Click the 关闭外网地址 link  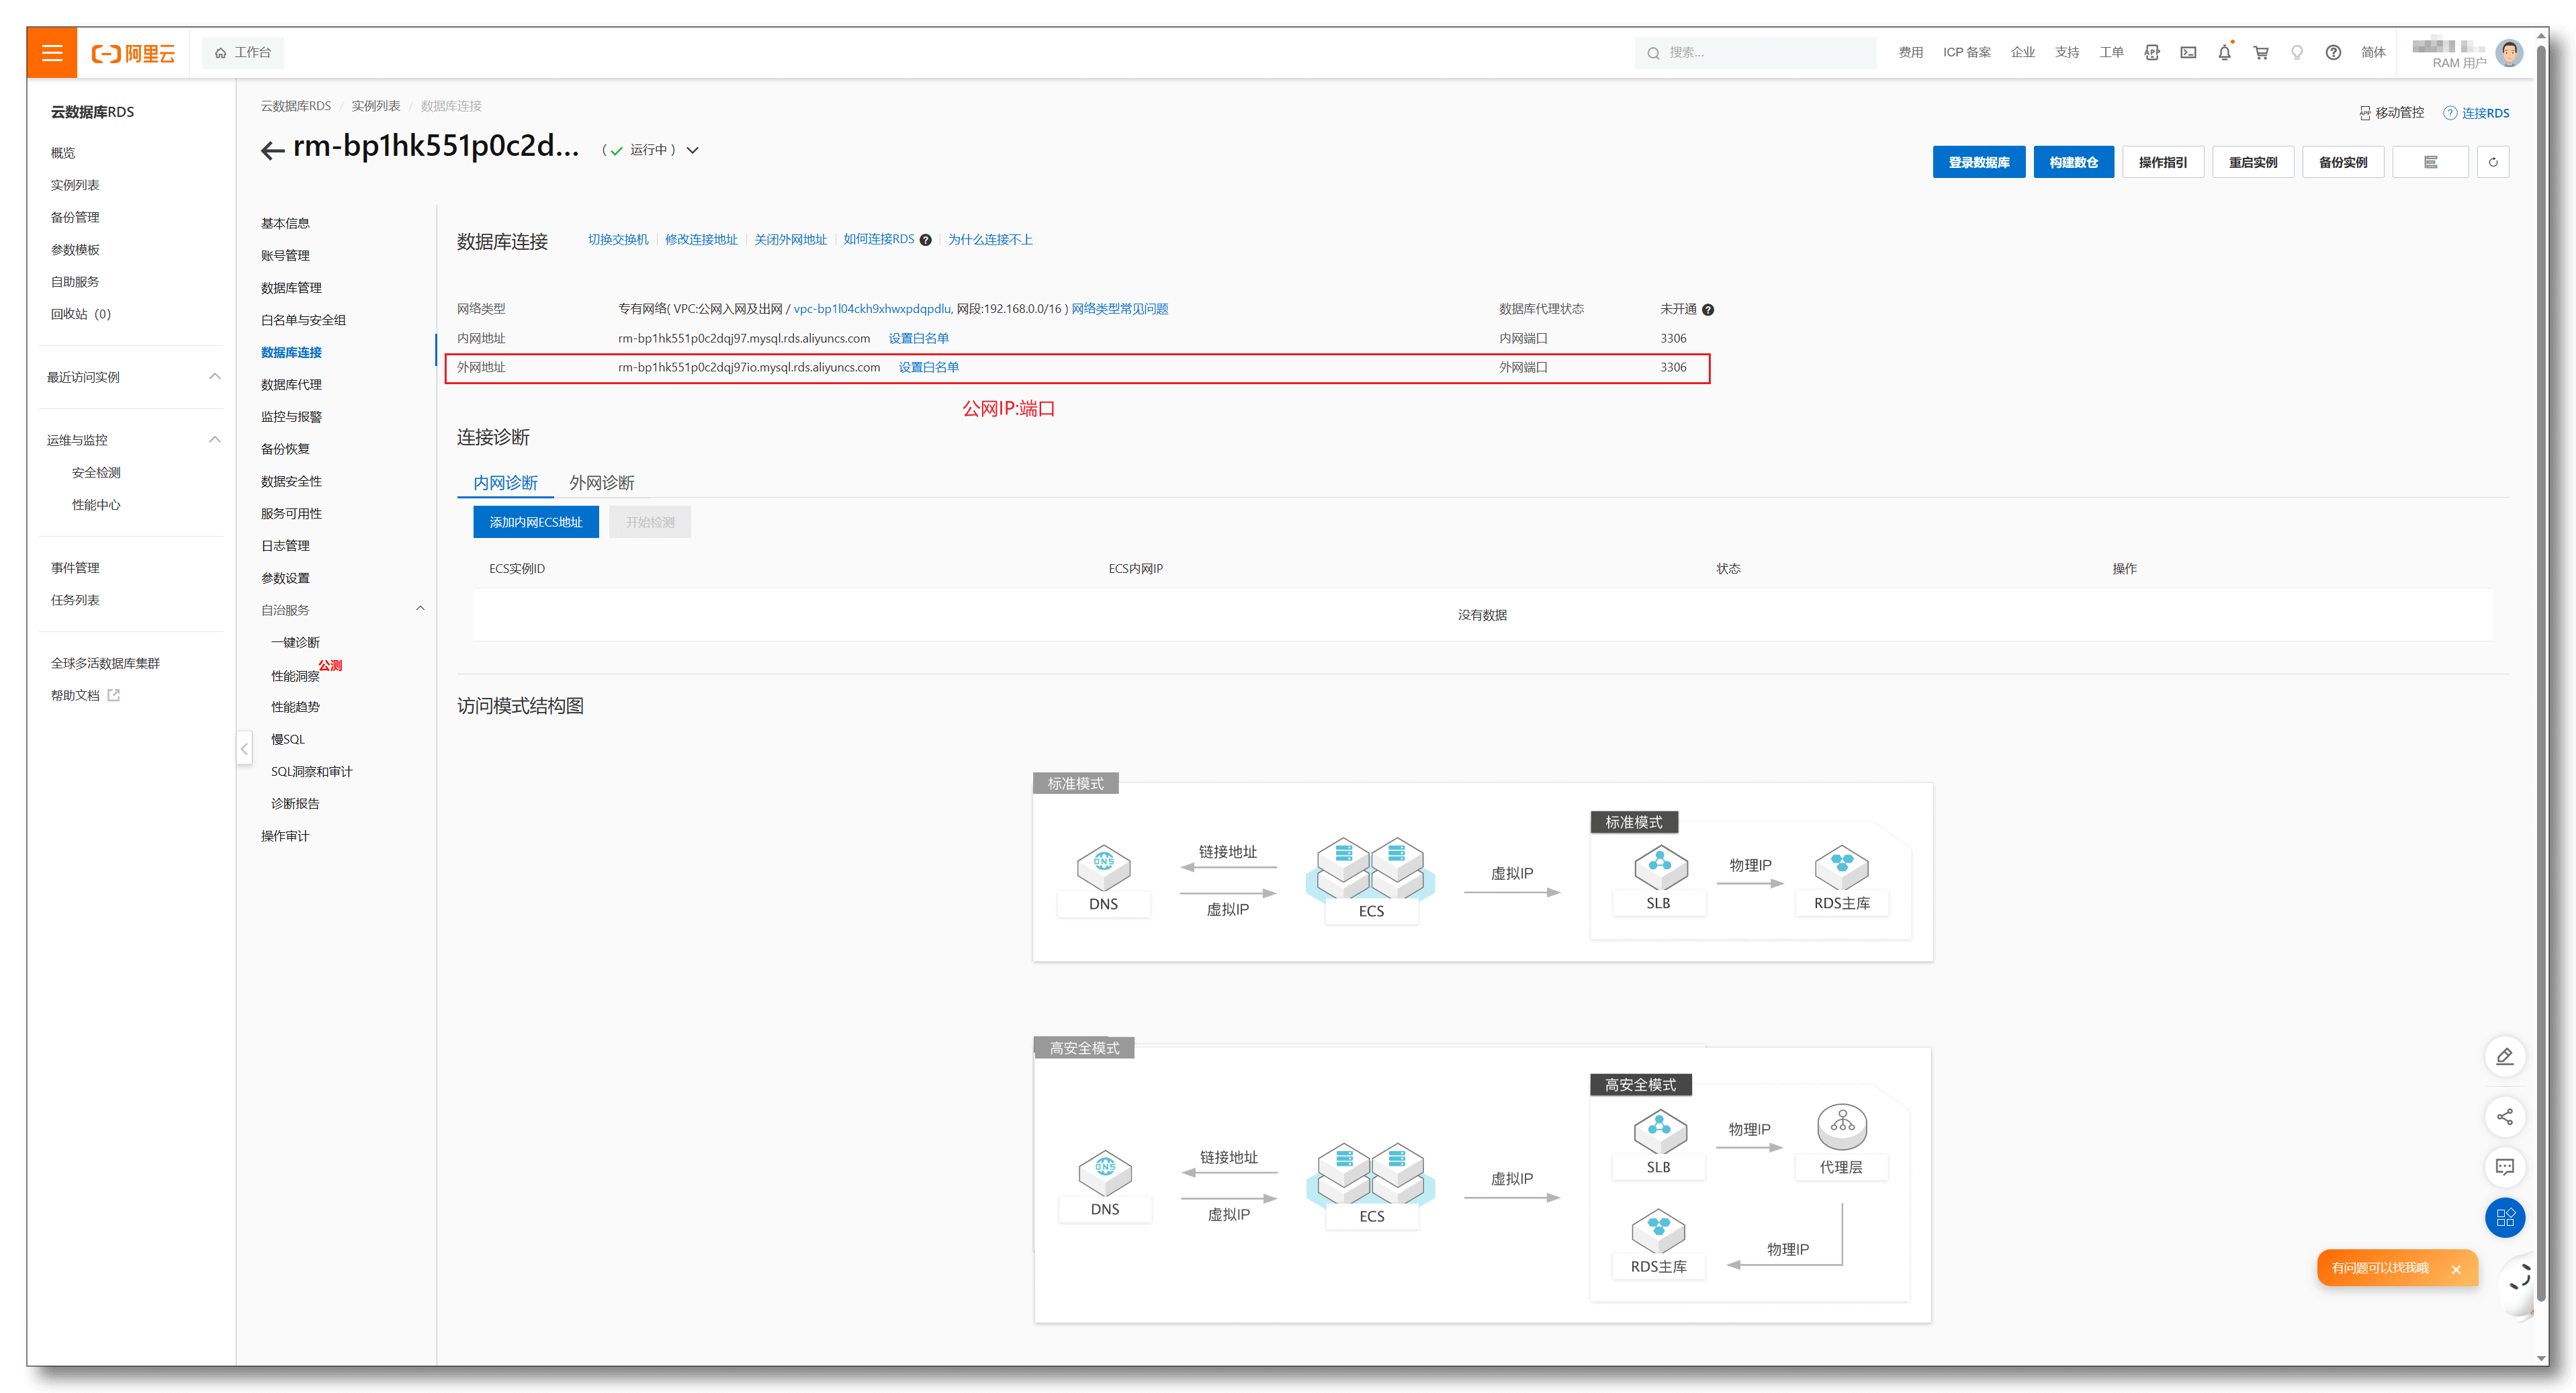coord(790,240)
